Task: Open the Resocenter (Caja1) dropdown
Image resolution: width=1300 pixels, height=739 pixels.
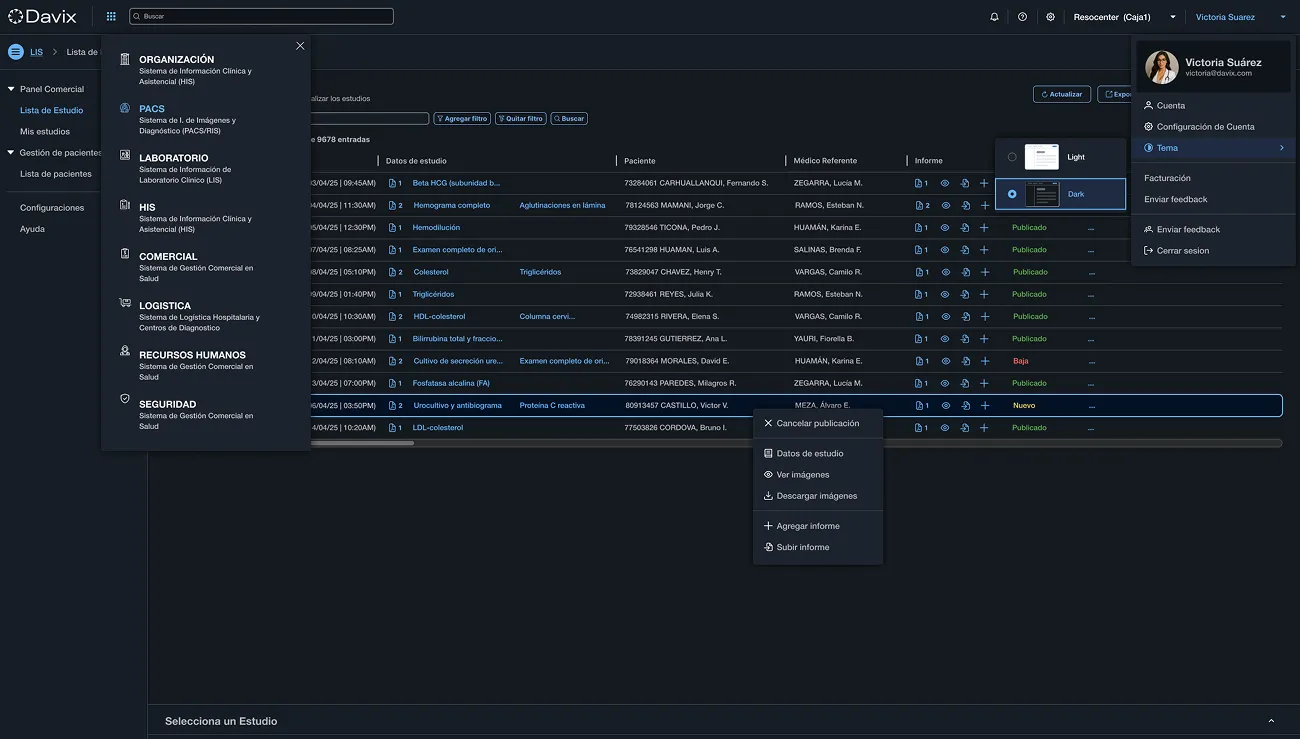Action: 1173,17
